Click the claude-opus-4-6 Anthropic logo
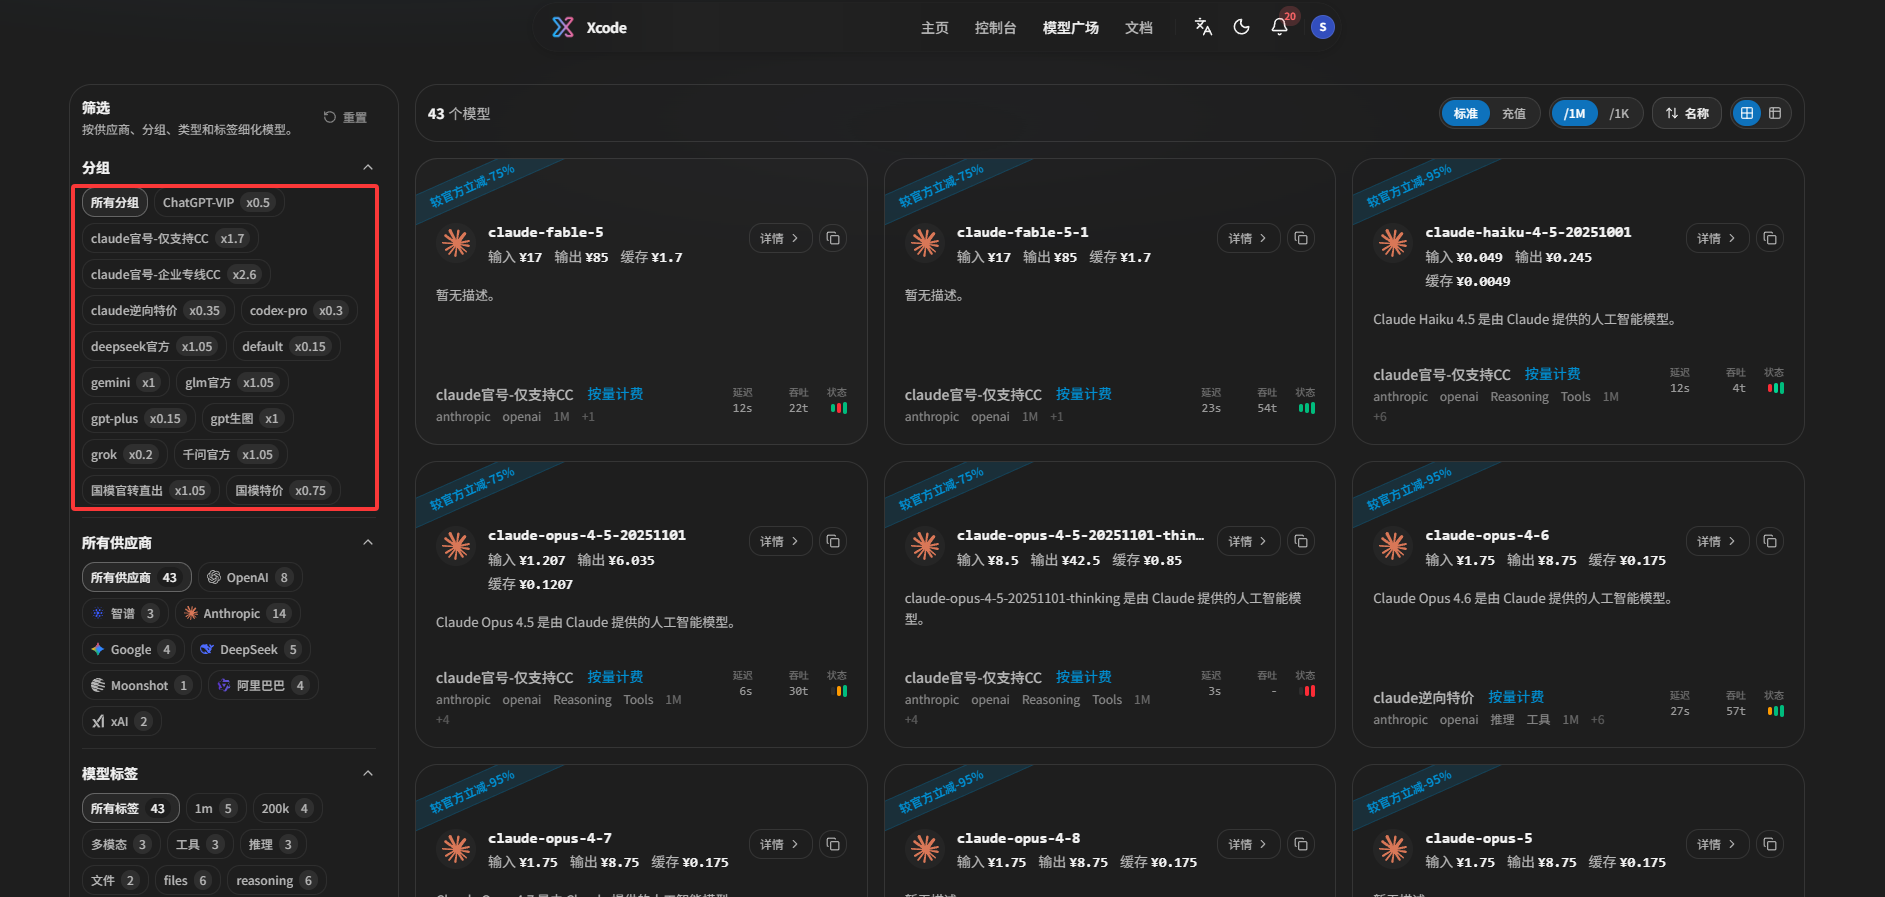This screenshot has width=1885, height=897. [1393, 545]
